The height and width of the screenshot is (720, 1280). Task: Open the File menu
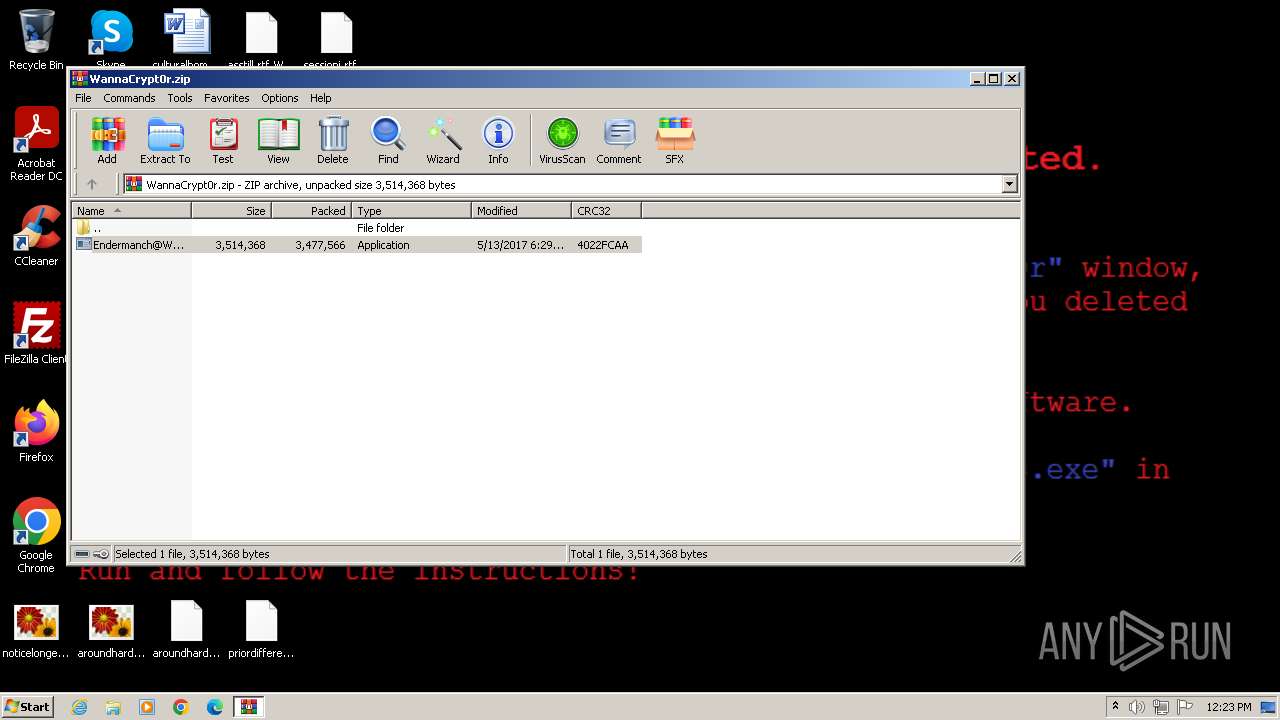(83, 98)
